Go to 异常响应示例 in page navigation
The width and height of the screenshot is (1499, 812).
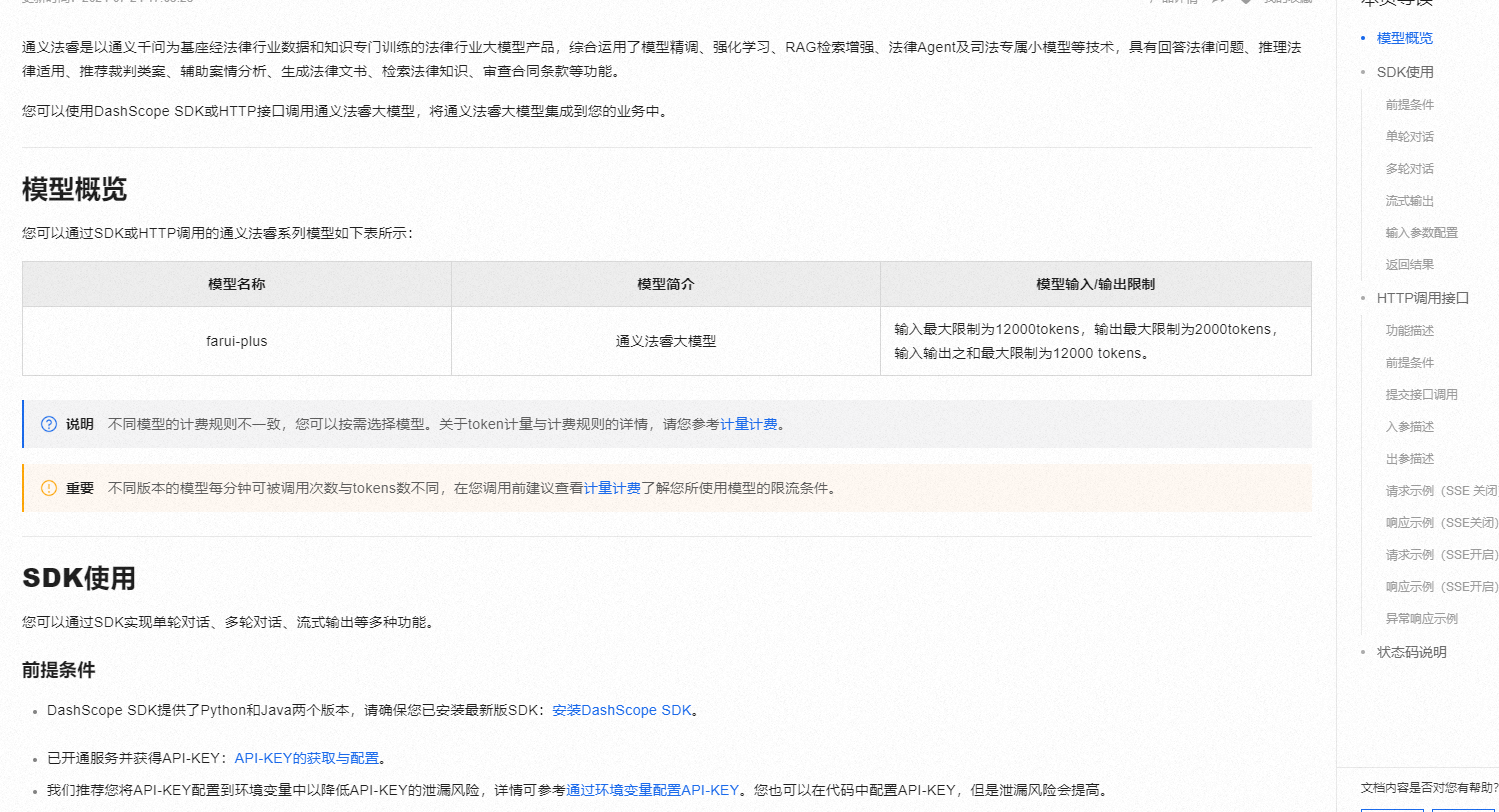[x=1422, y=618]
